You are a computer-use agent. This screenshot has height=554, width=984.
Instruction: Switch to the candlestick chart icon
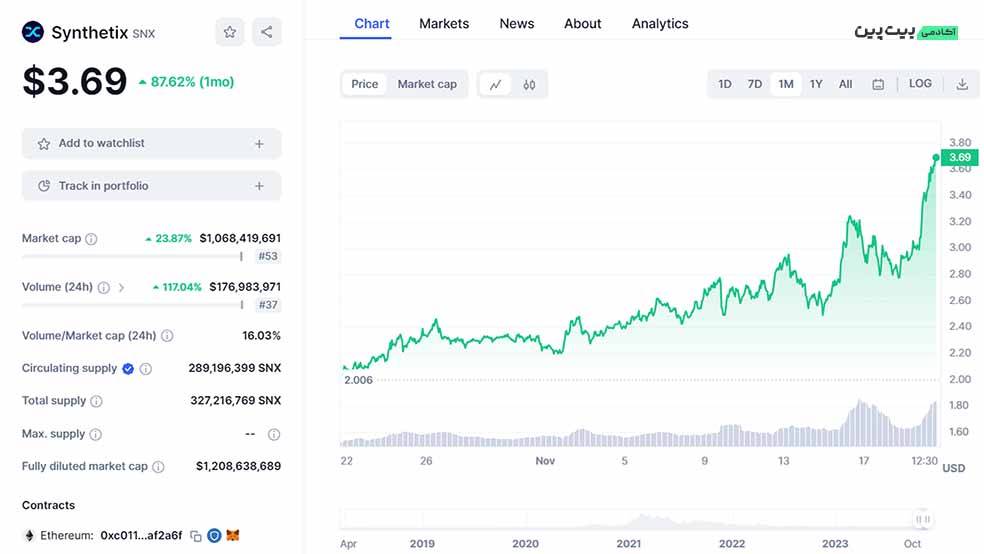pos(529,85)
